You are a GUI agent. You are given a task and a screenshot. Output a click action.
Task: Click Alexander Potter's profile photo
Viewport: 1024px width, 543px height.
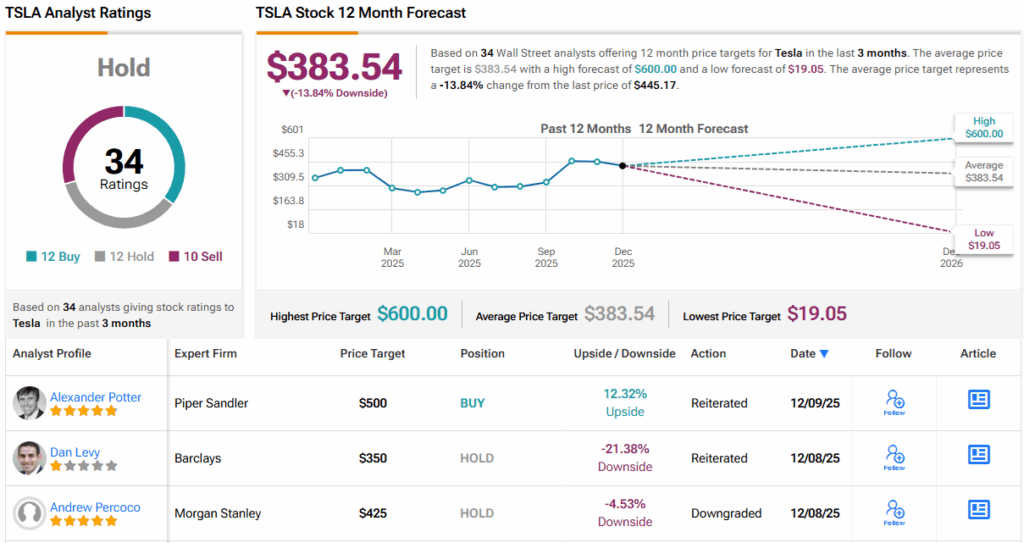(x=29, y=403)
